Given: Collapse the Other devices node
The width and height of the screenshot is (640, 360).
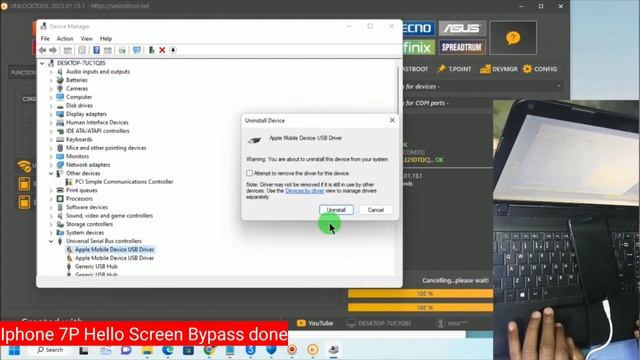Looking at the screenshot, I should [51, 173].
